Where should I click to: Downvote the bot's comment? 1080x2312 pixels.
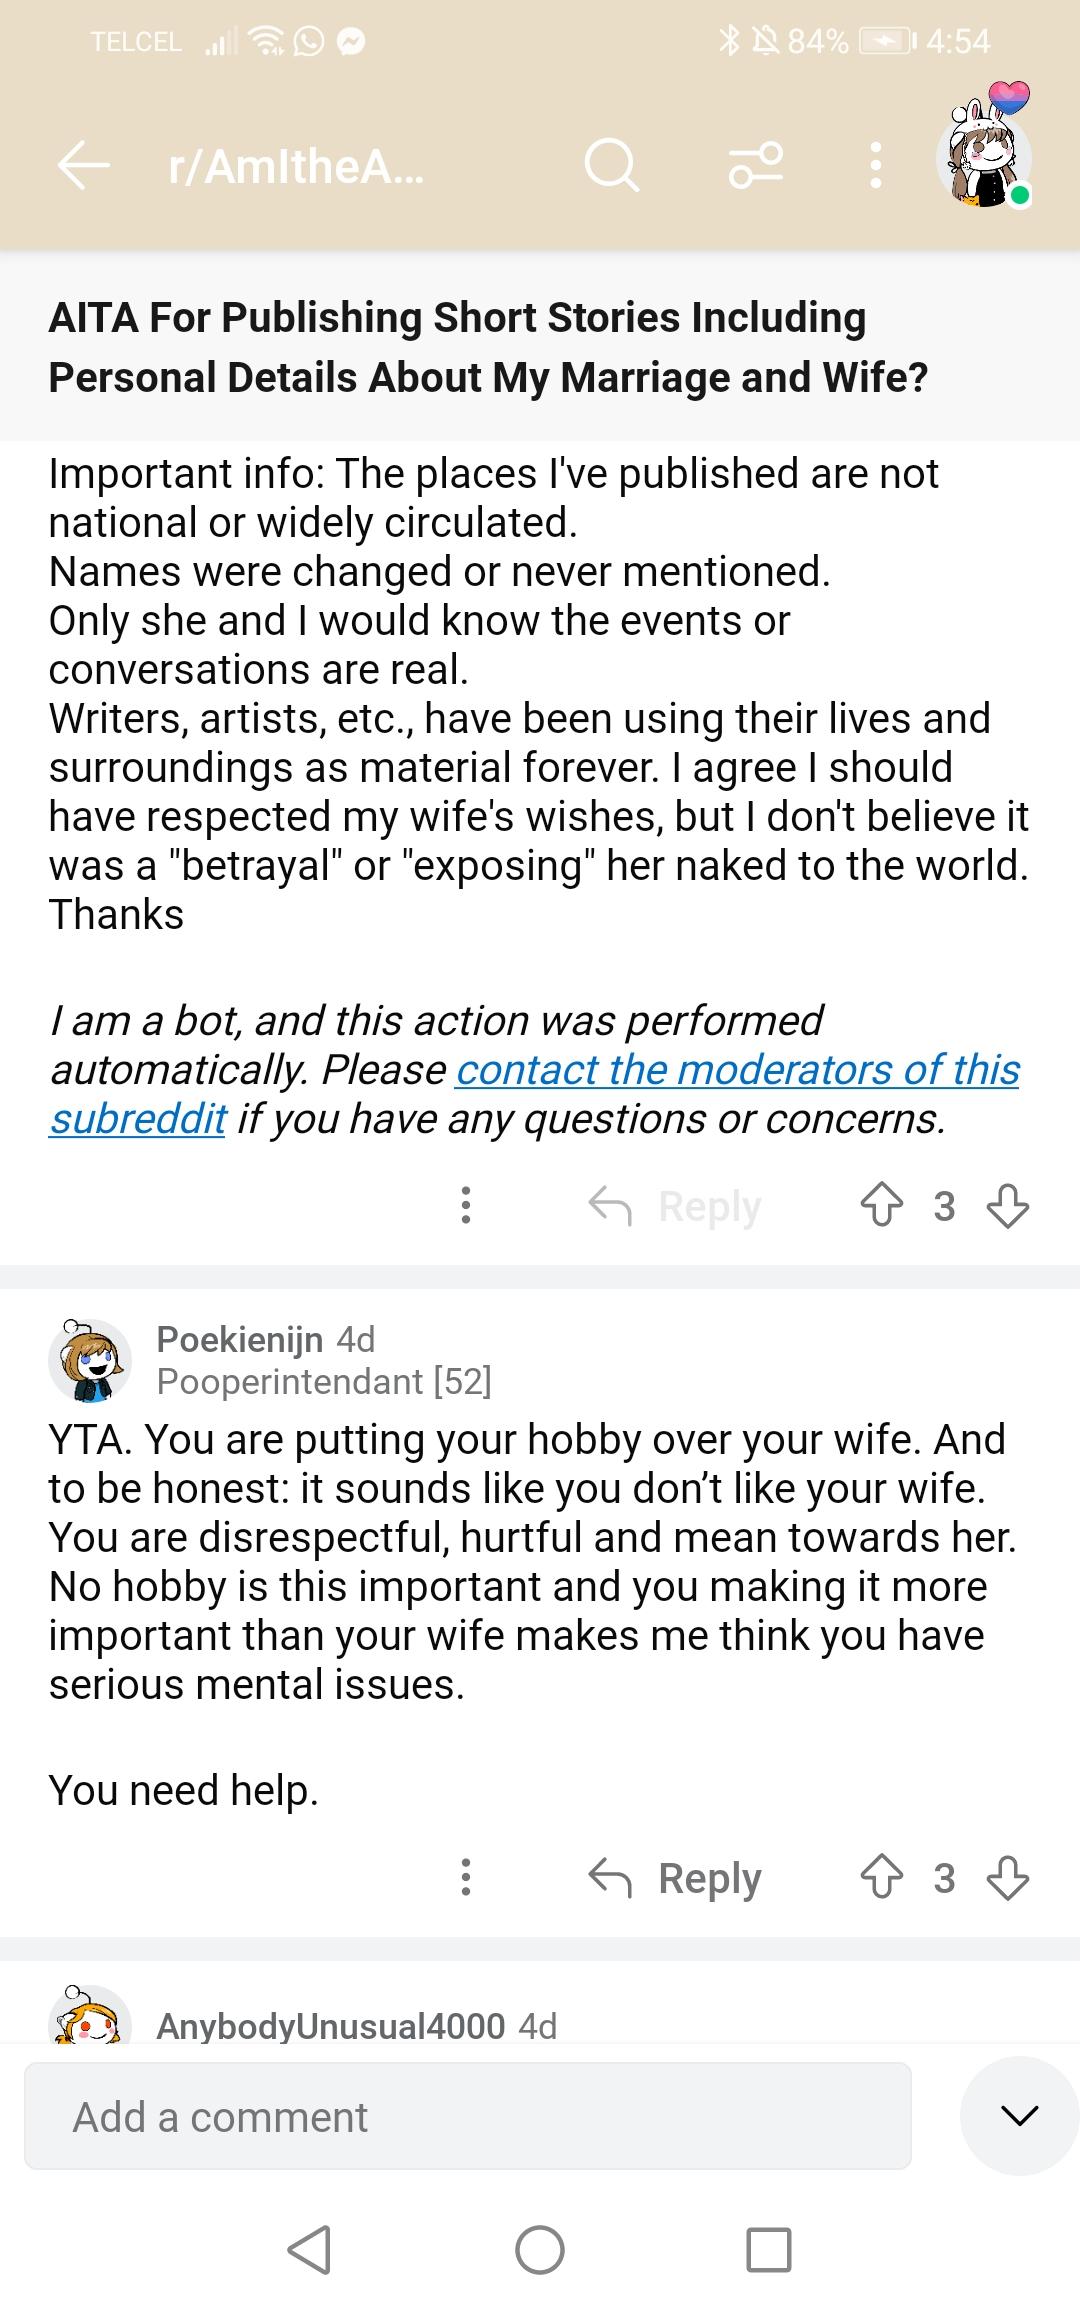[1007, 1206]
